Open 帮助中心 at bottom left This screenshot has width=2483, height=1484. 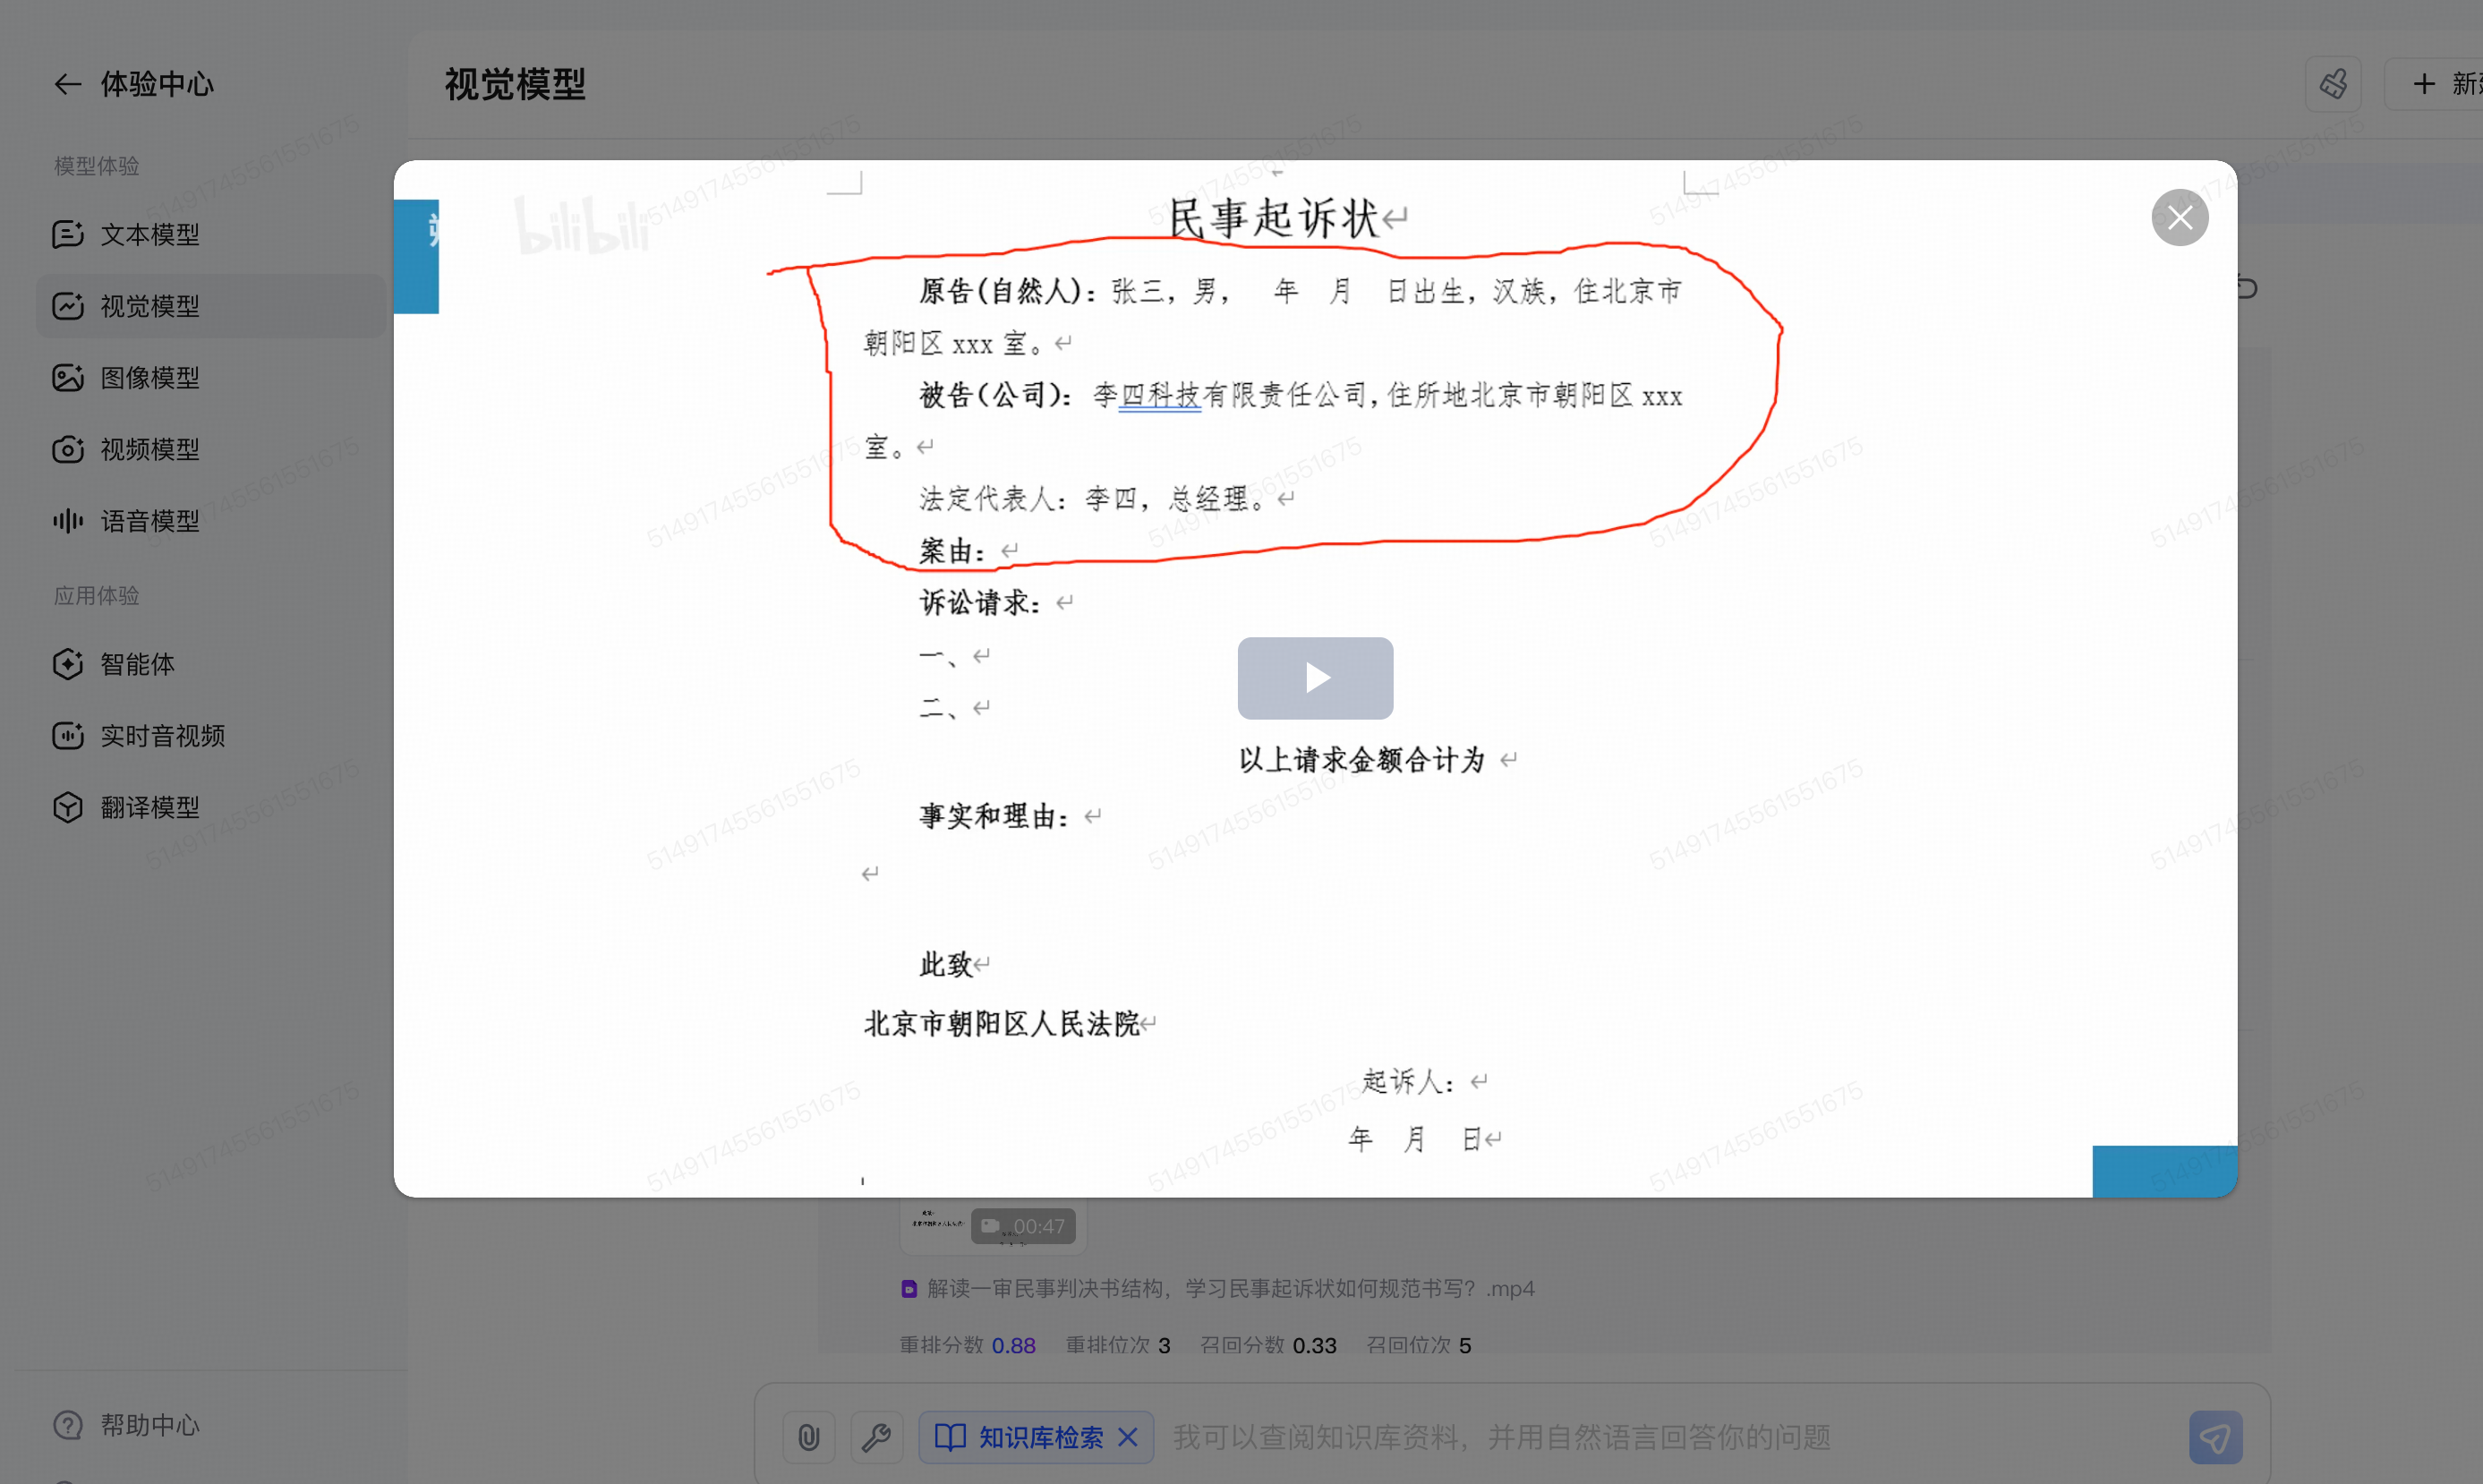click(x=150, y=1424)
